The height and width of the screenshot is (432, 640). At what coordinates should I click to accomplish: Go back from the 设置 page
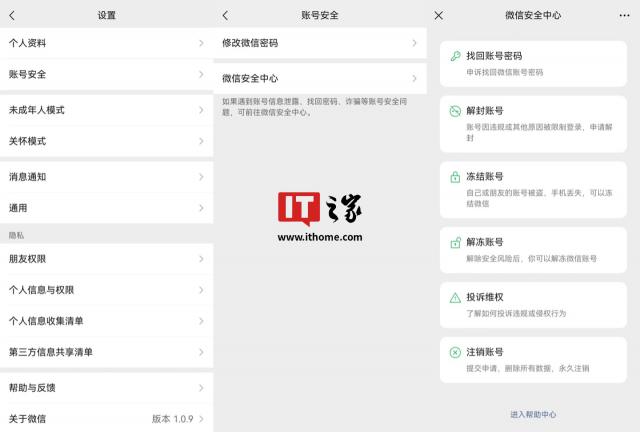tap(11, 15)
